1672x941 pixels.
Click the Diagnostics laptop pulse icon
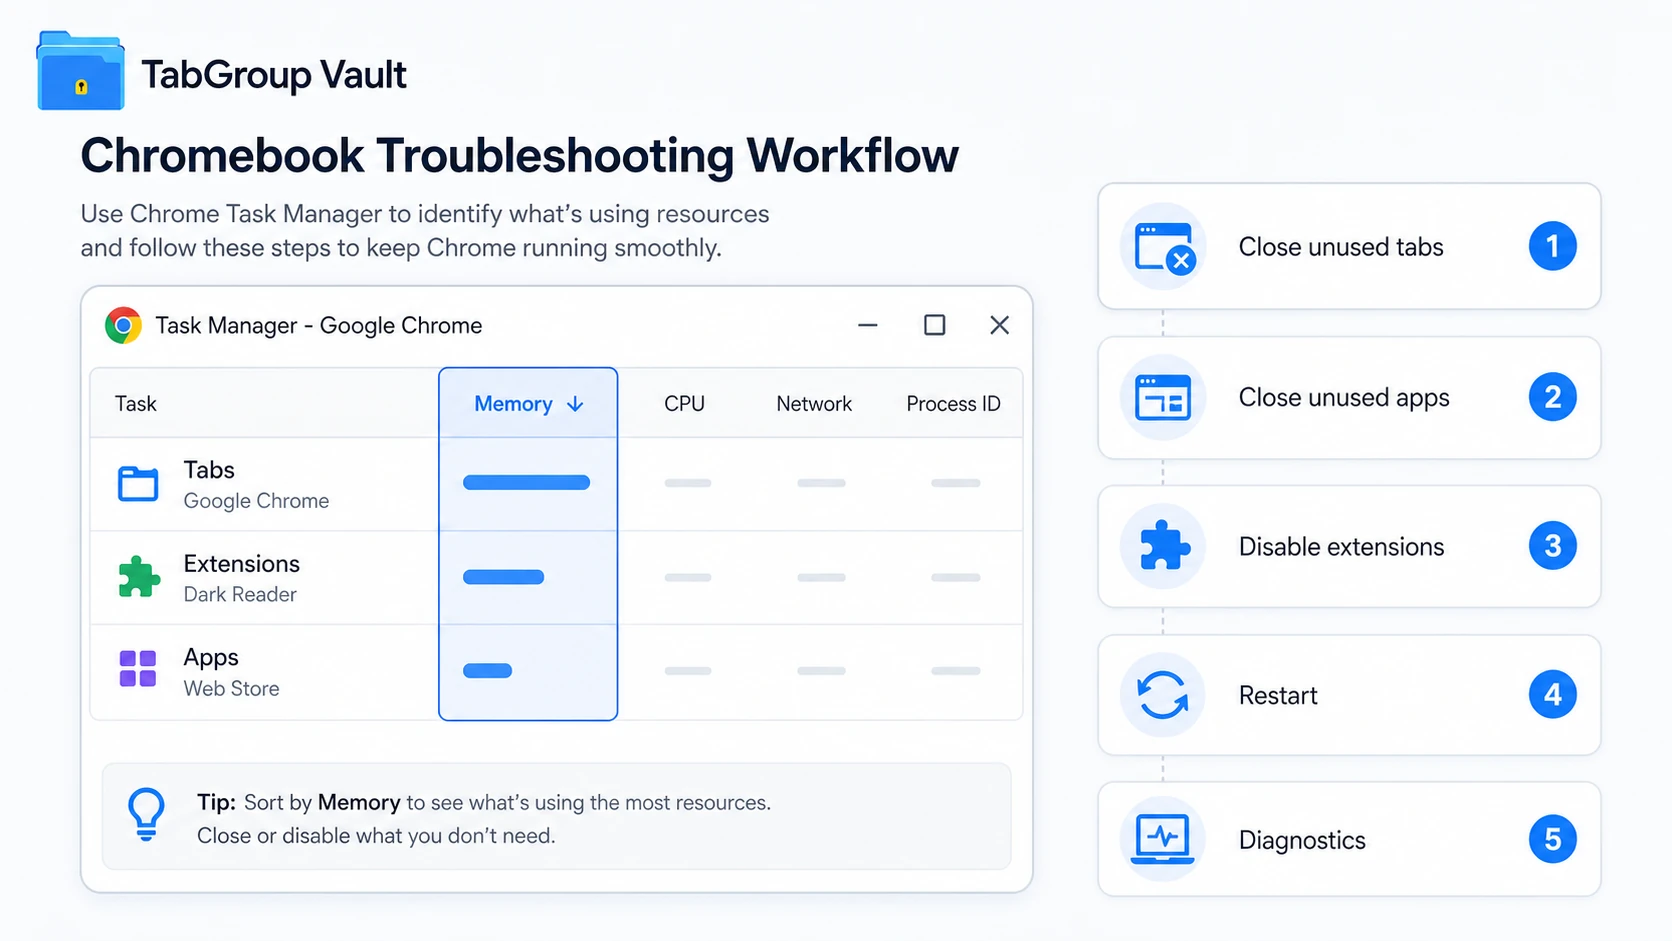click(1163, 839)
